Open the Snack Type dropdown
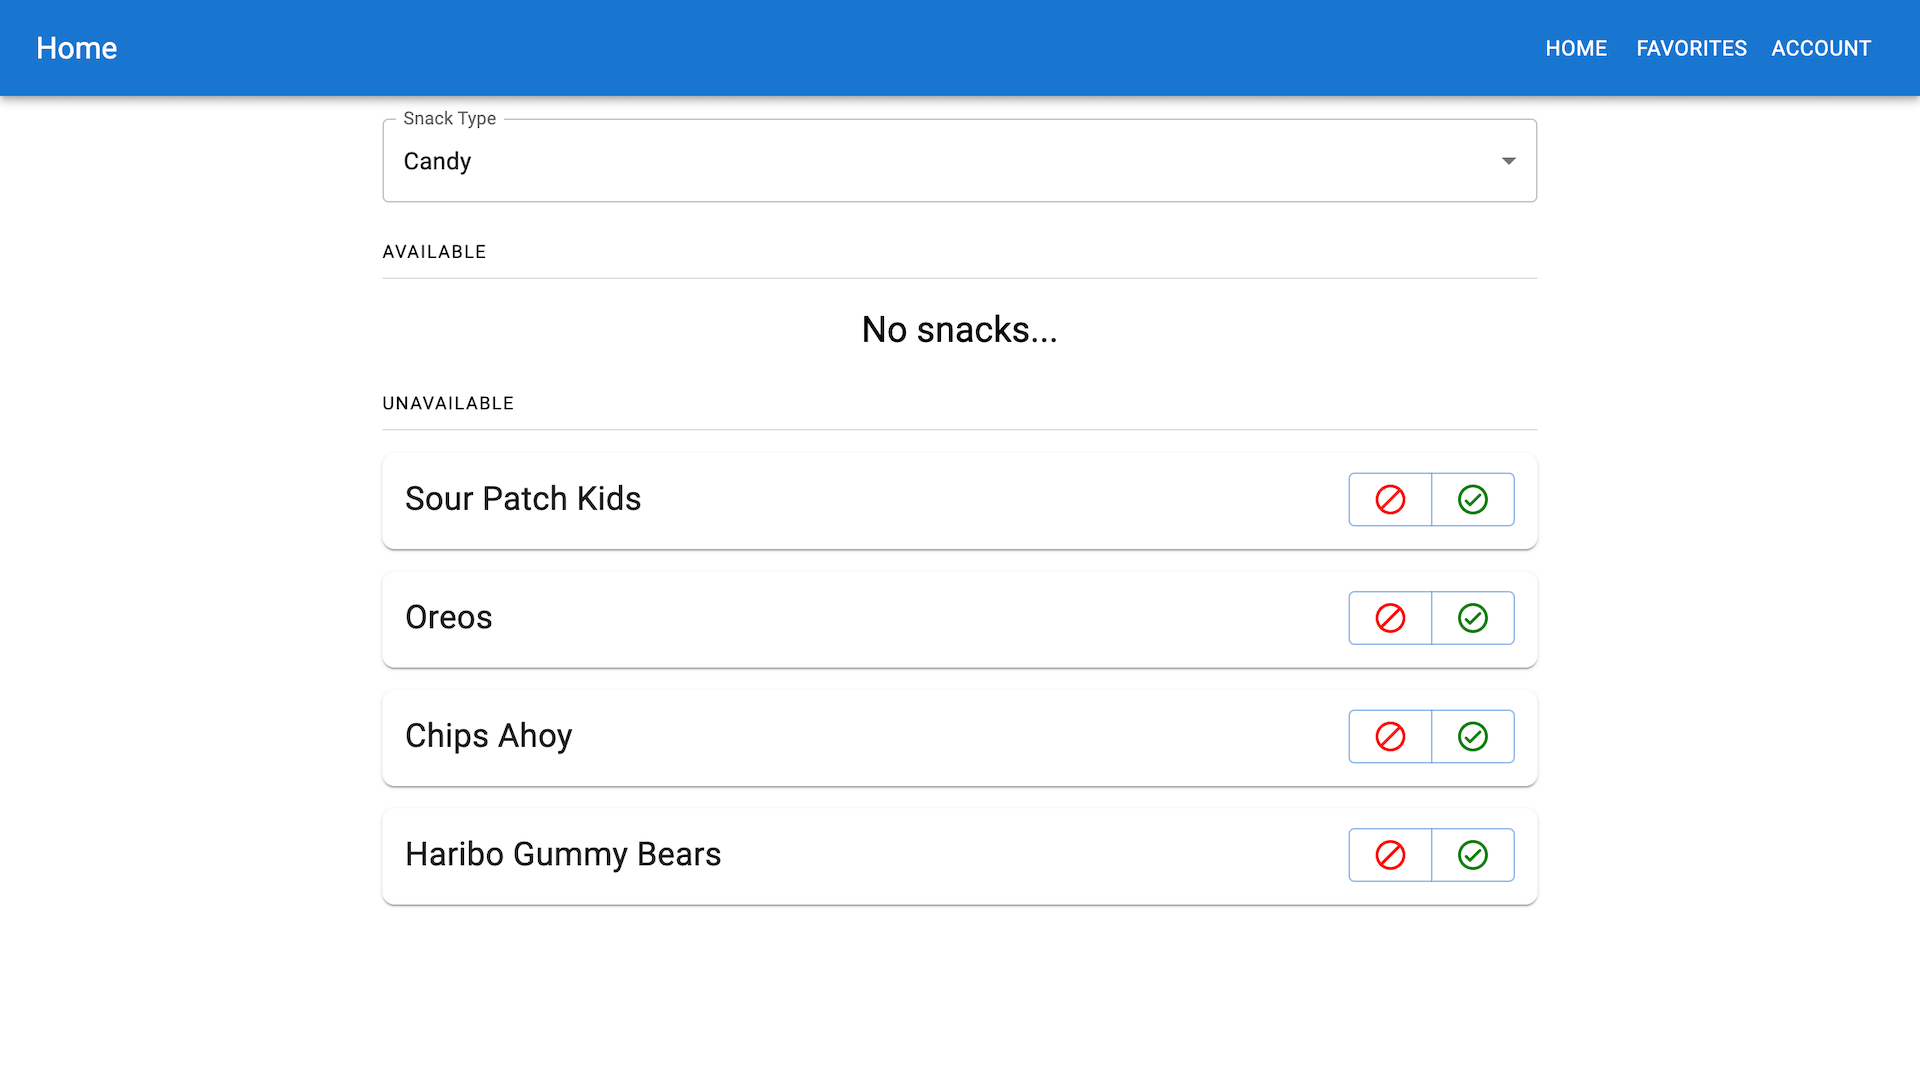The width and height of the screenshot is (1920, 1080). coord(960,161)
